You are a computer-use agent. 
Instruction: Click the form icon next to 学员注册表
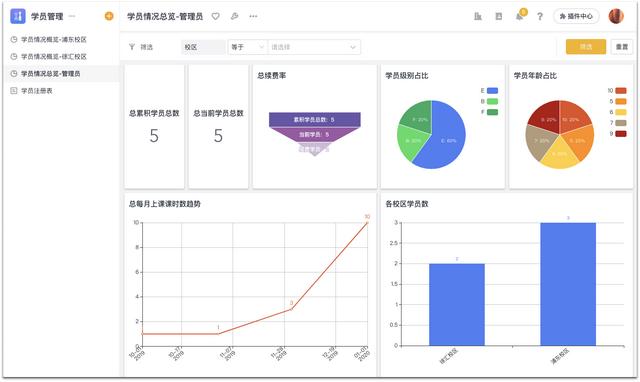pos(14,91)
